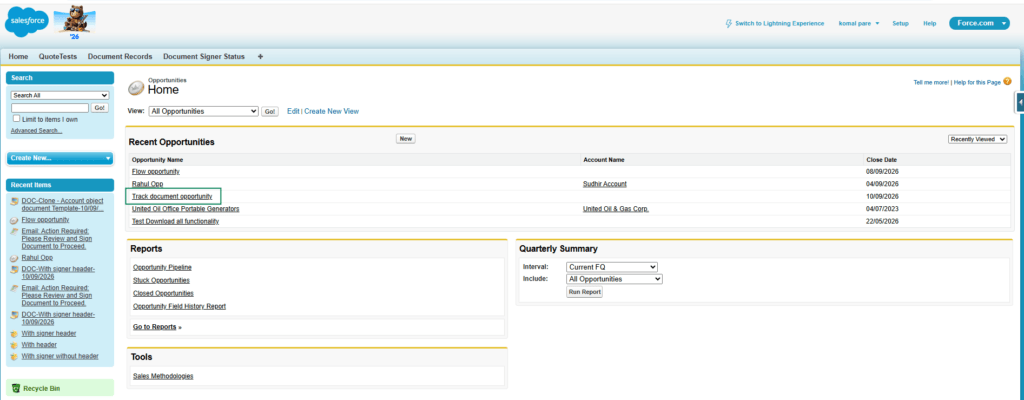Open Test Download all functionality opportunity

tap(175, 222)
